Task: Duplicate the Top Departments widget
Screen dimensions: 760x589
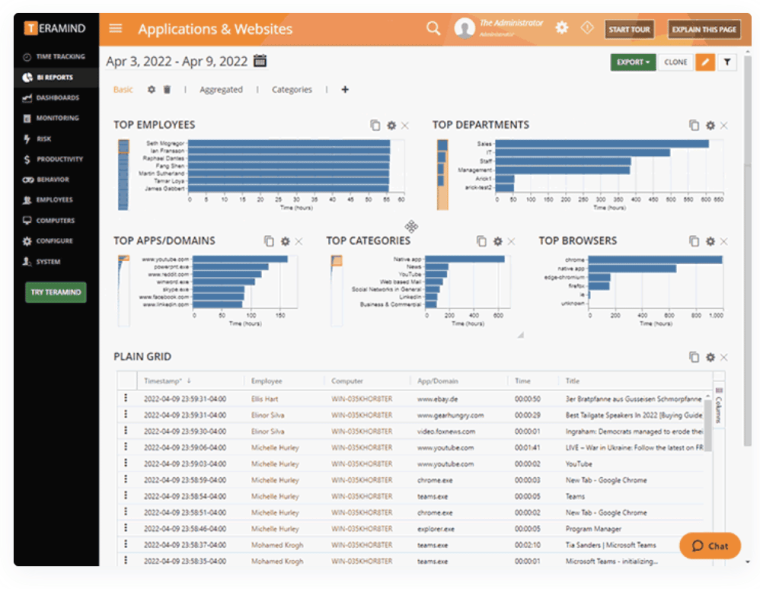Action: [x=694, y=125]
